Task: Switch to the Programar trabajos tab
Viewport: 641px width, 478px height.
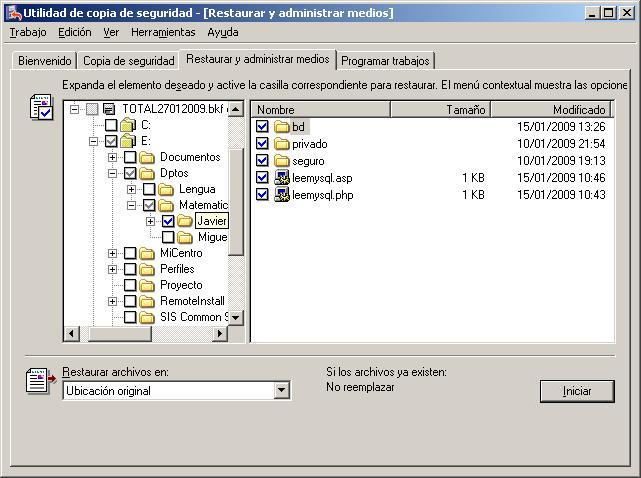Action: 385,61
